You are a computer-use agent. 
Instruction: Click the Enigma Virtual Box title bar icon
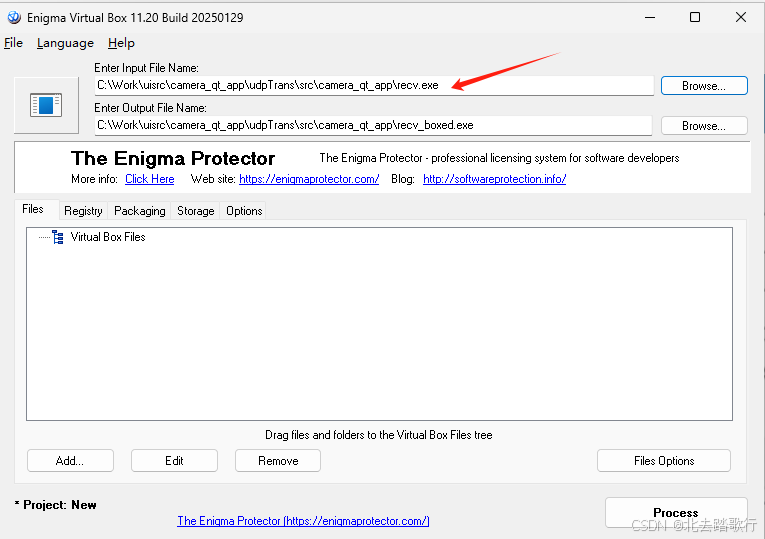coord(14,17)
